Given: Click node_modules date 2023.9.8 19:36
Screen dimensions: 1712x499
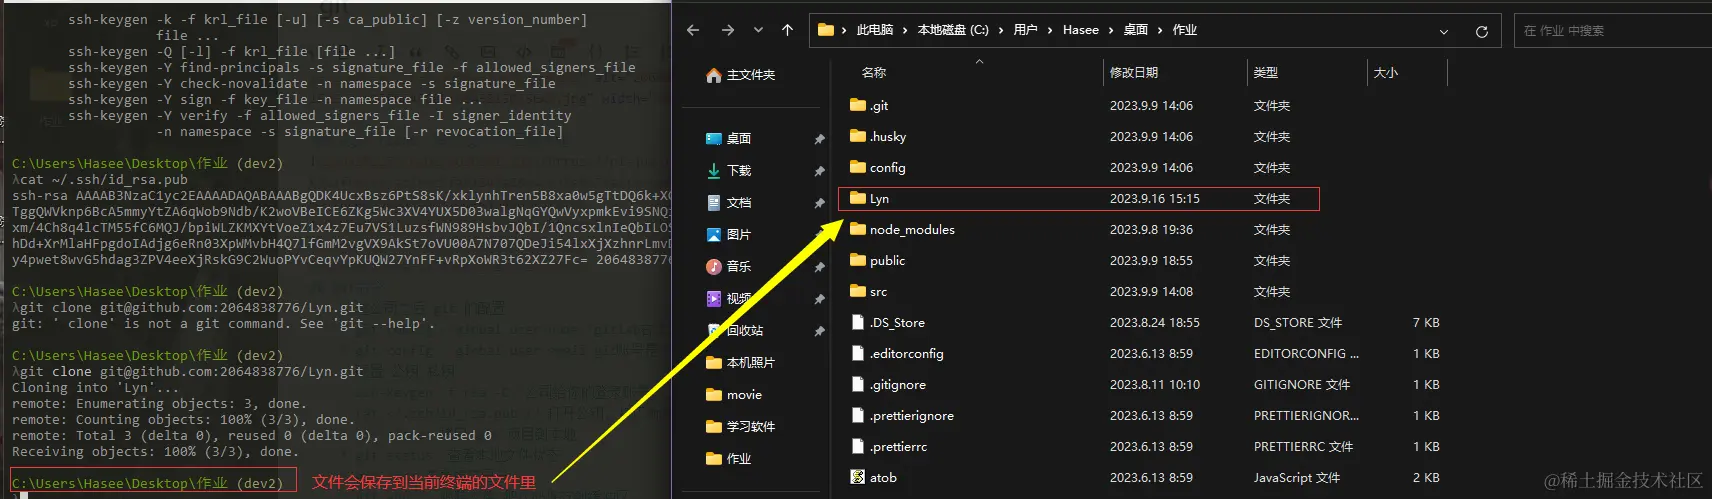Looking at the screenshot, I should (x=1151, y=230).
